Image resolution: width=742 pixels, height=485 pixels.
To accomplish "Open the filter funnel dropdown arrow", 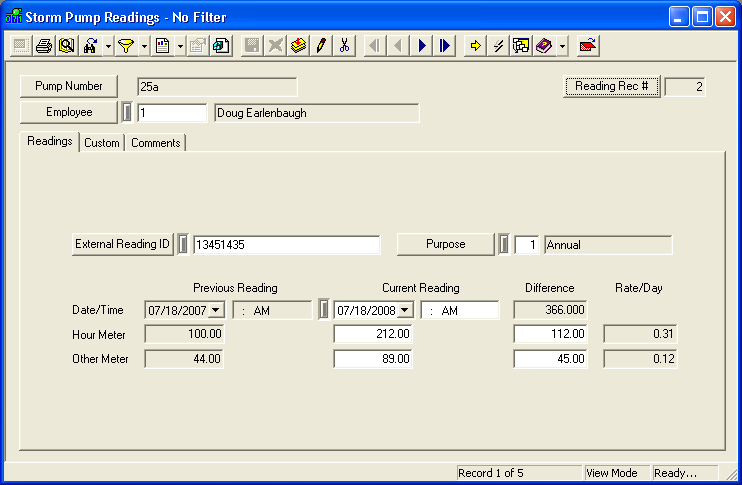I will 144,46.
